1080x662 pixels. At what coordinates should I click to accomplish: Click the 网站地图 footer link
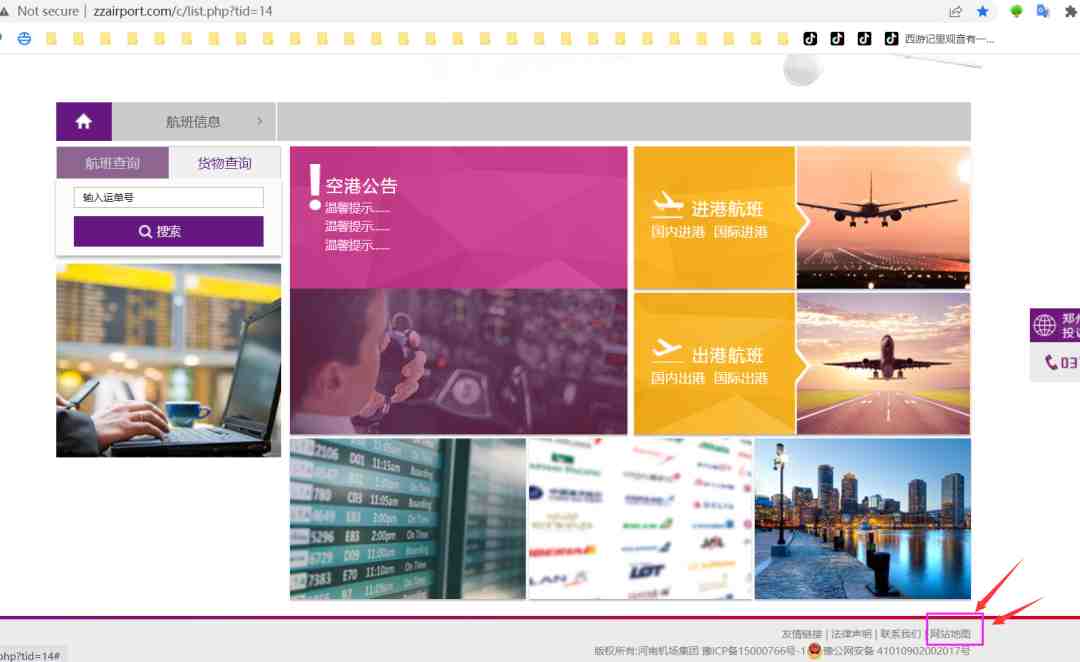(951, 633)
